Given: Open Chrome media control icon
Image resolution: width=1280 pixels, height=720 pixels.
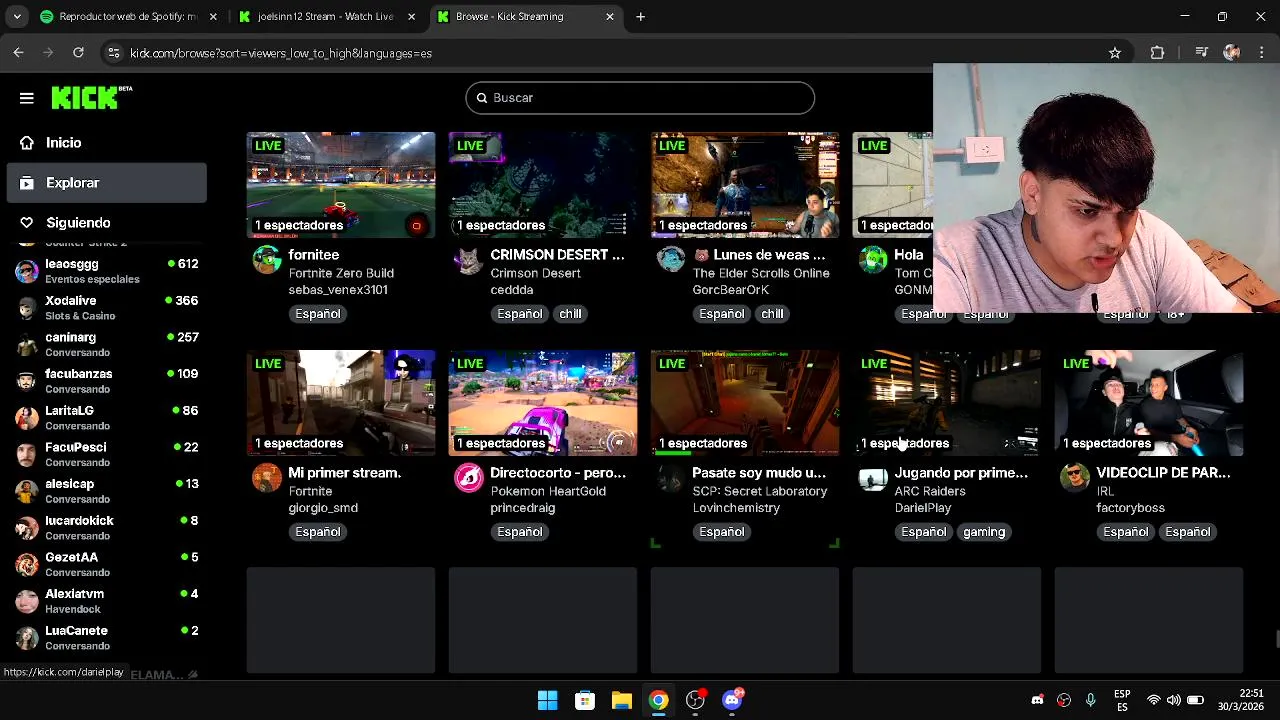Looking at the screenshot, I should 1202,53.
